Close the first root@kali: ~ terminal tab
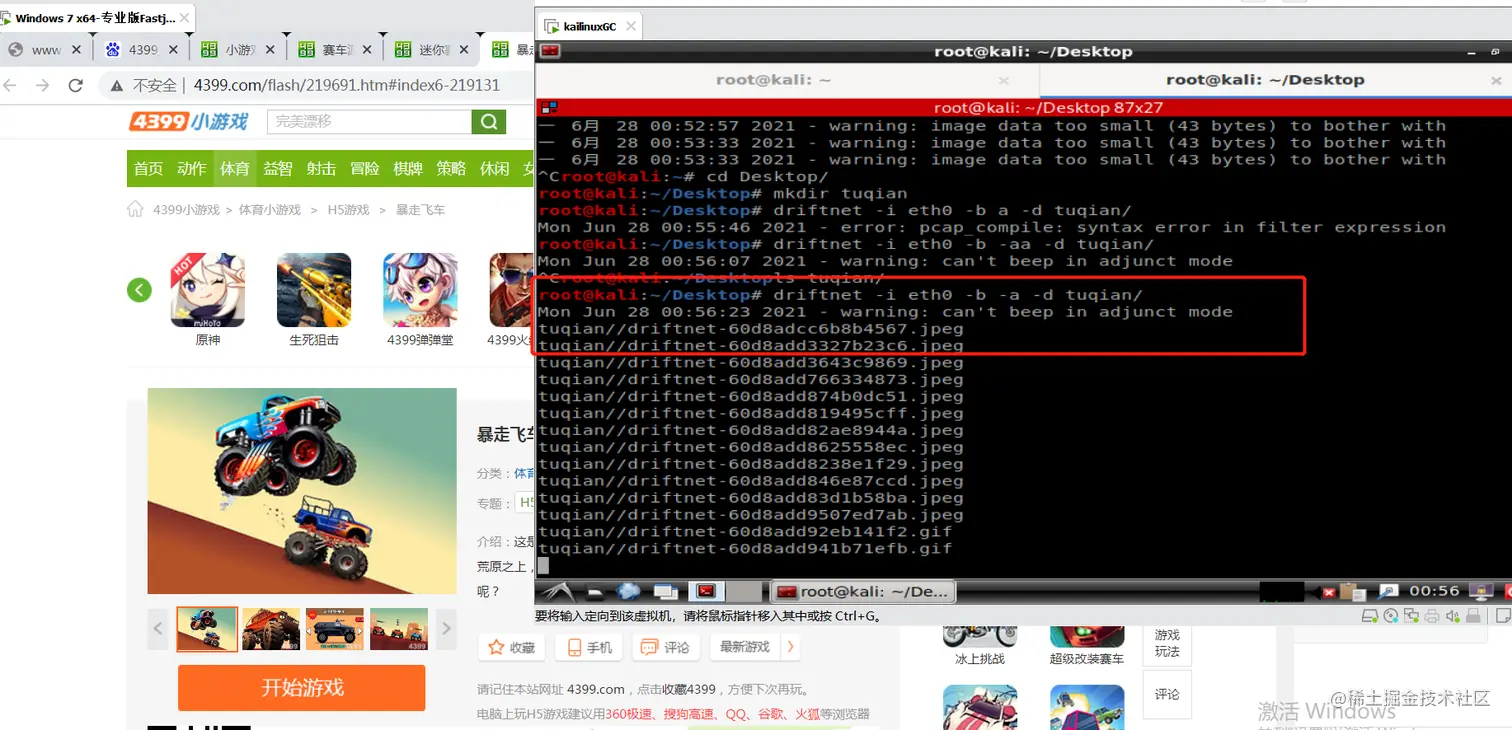The image size is (1512, 730). coord(1003,80)
